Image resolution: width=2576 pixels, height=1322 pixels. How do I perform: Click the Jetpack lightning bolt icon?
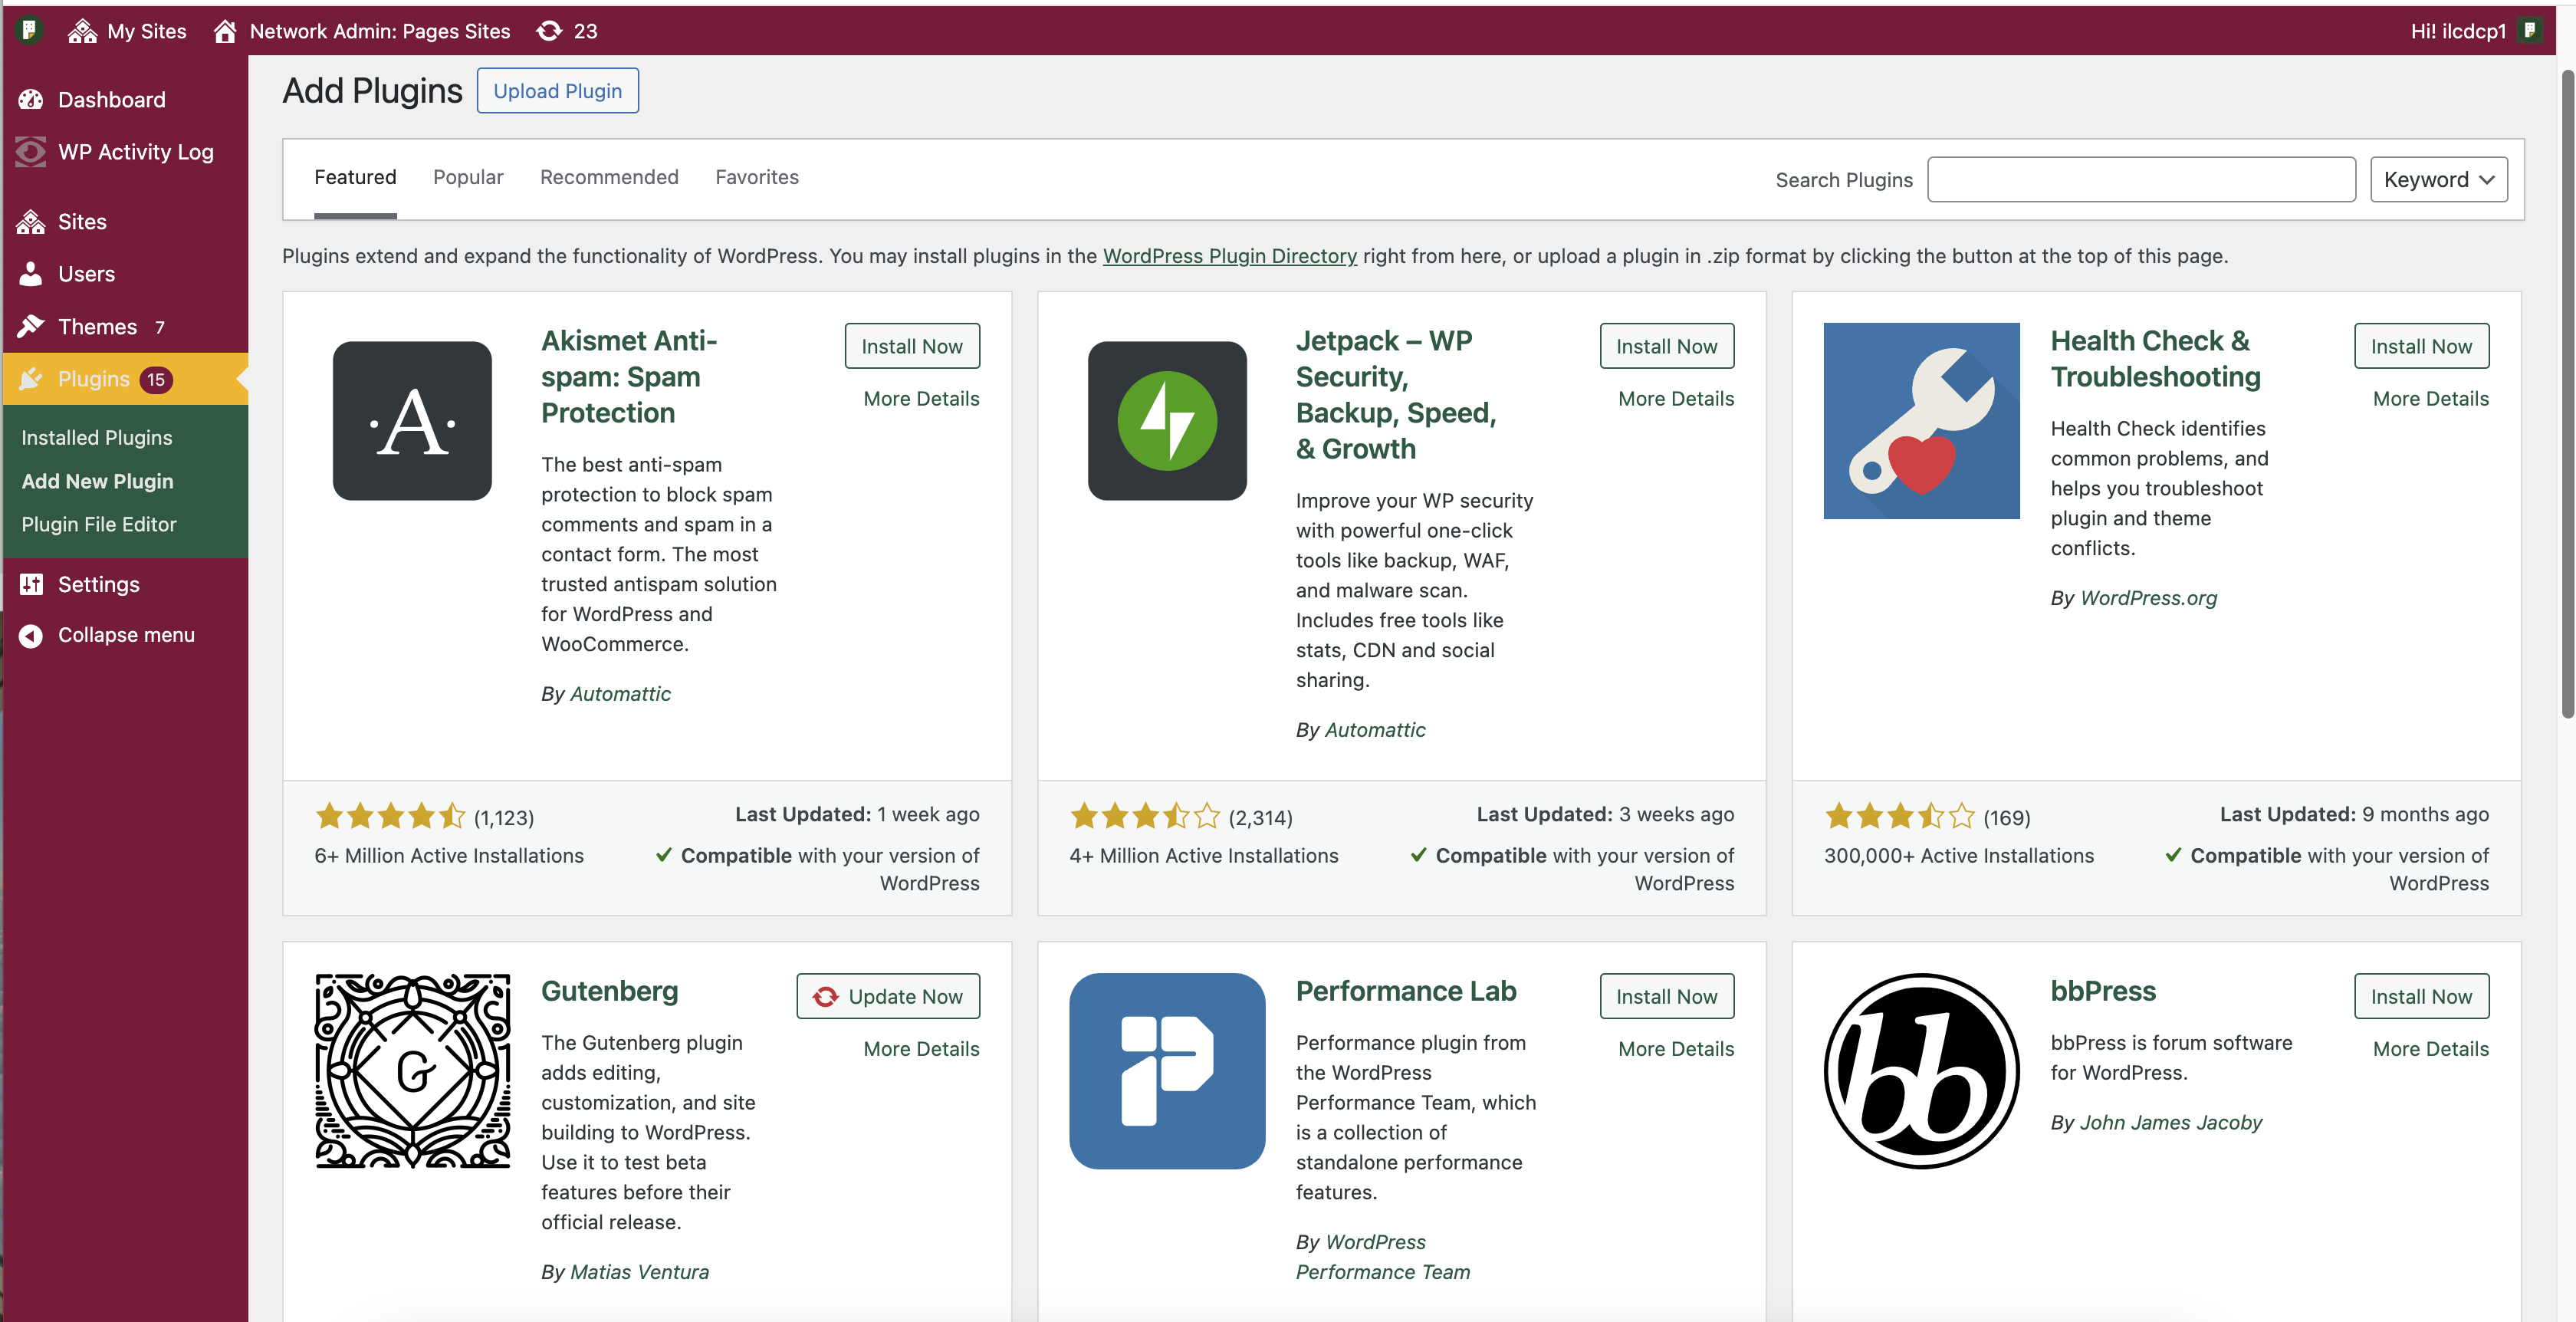[x=1167, y=420]
